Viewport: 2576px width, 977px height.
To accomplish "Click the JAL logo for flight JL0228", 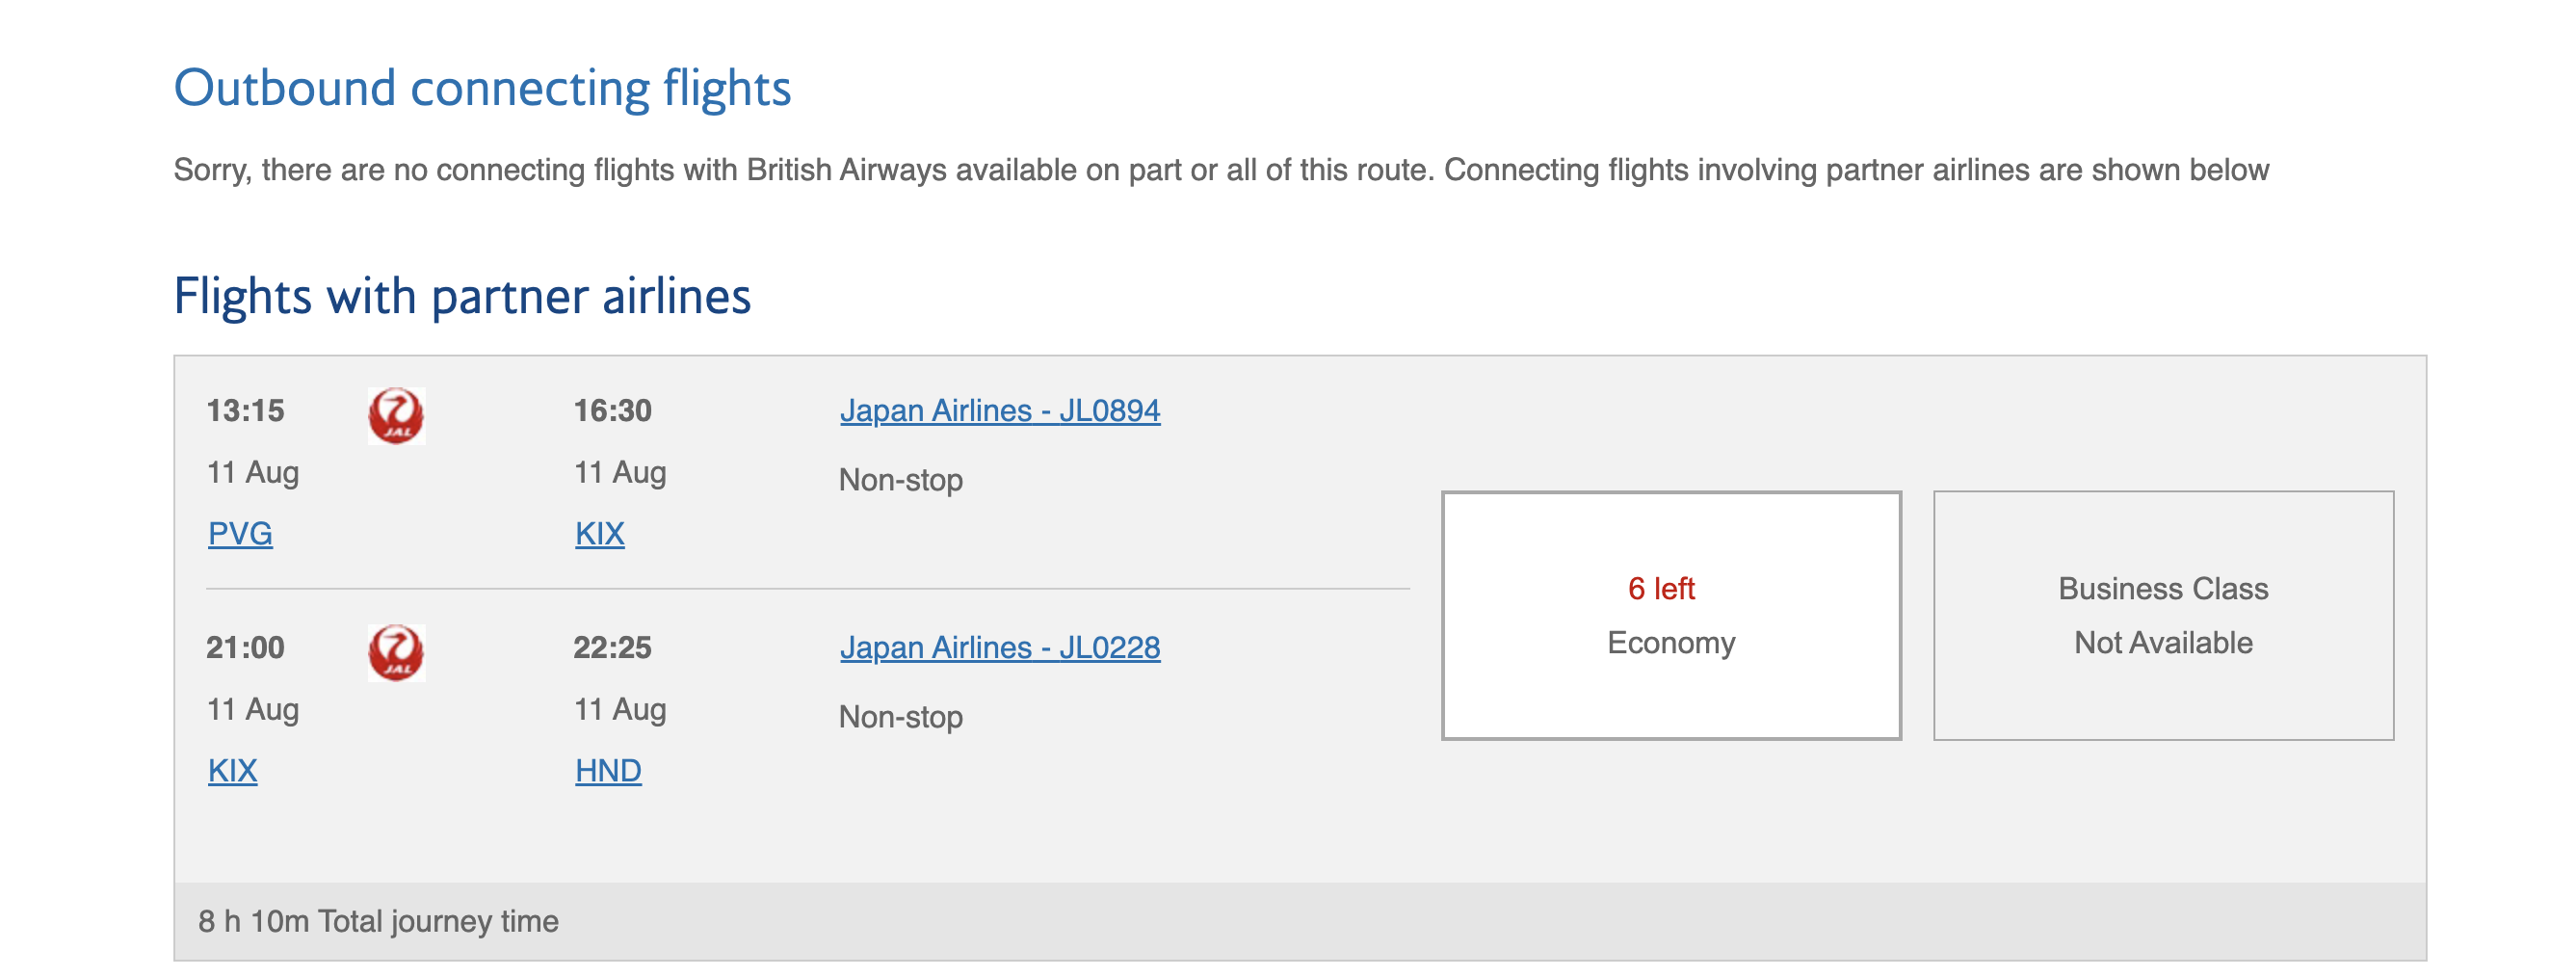I will [x=396, y=653].
